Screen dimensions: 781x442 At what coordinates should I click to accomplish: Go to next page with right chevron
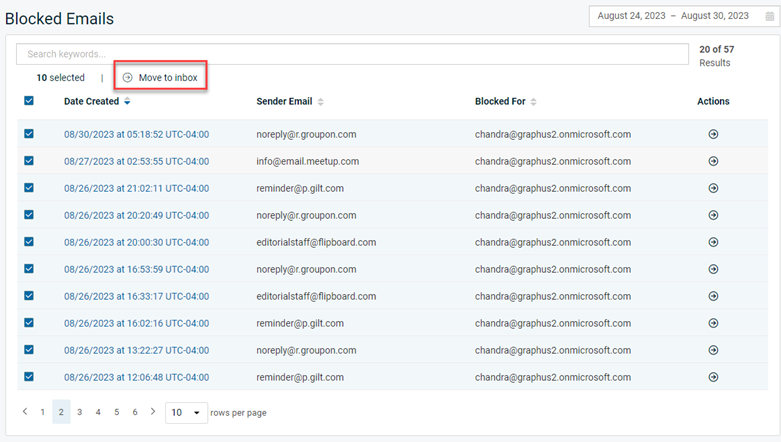coord(153,411)
